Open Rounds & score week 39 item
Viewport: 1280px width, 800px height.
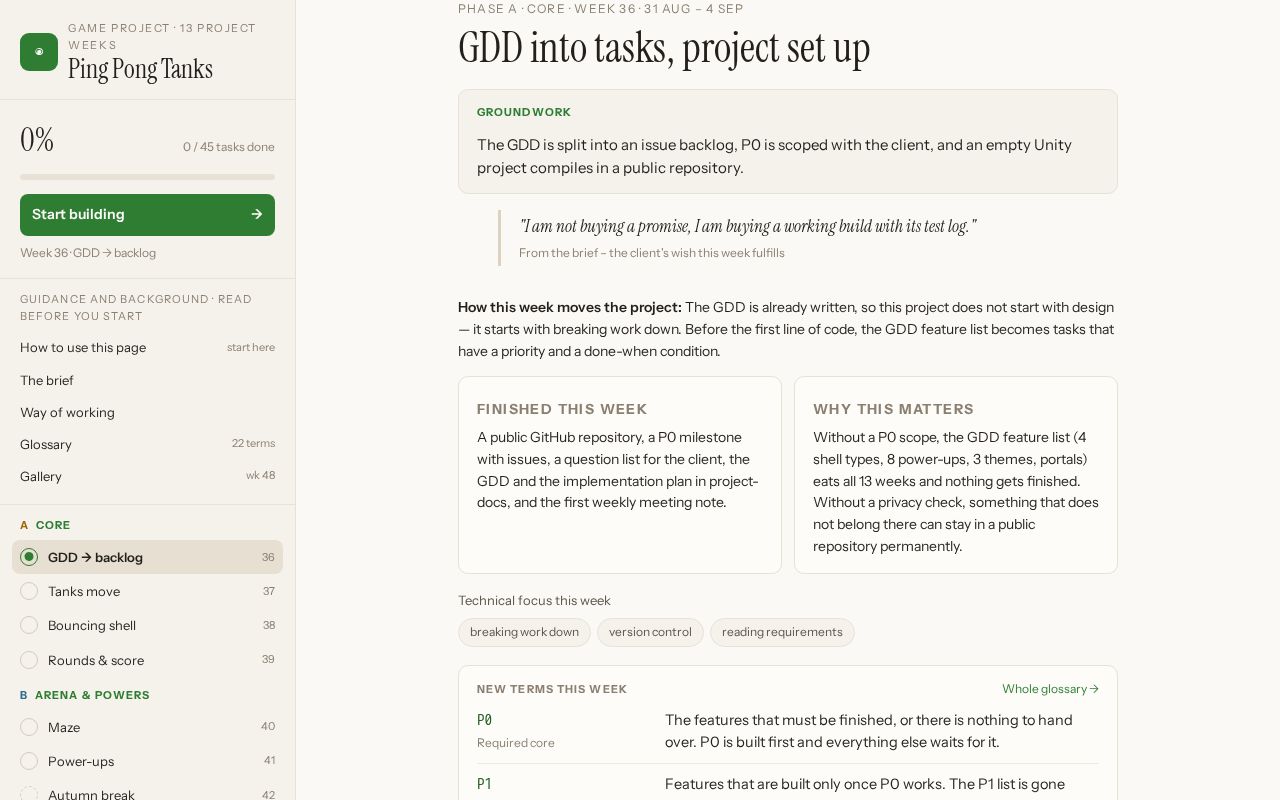(147, 660)
